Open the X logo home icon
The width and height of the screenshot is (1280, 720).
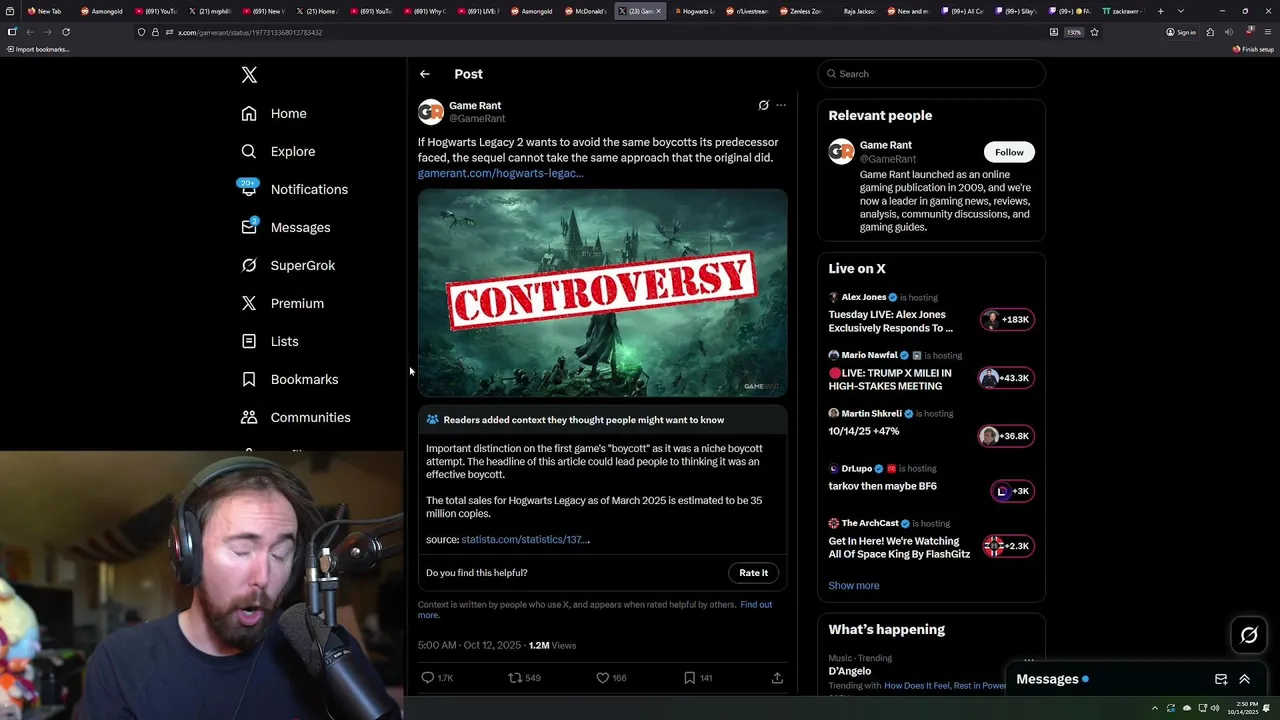pyautogui.click(x=249, y=75)
